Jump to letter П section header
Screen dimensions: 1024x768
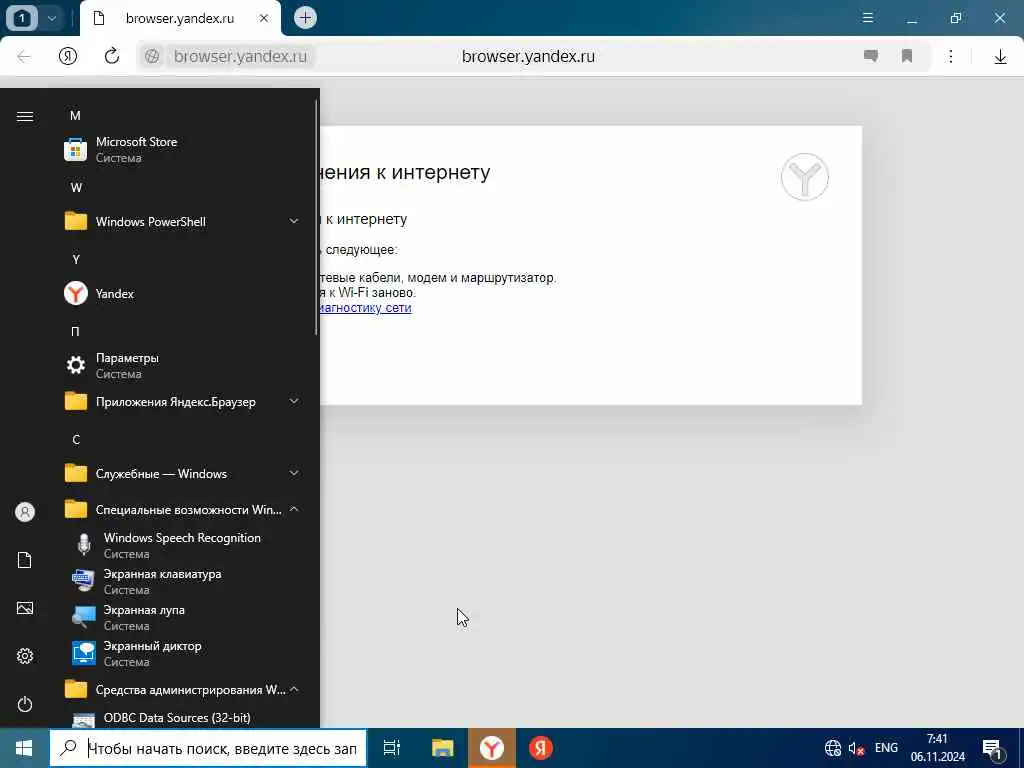(76, 331)
